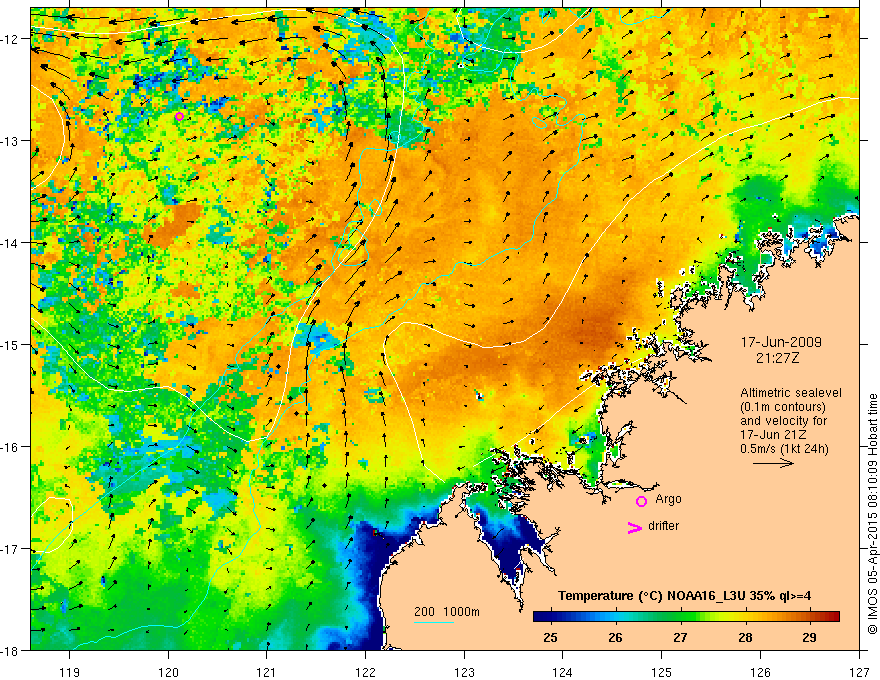Click the temperature color bar
Screen dimensions: 880x680
(x=686, y=617)
